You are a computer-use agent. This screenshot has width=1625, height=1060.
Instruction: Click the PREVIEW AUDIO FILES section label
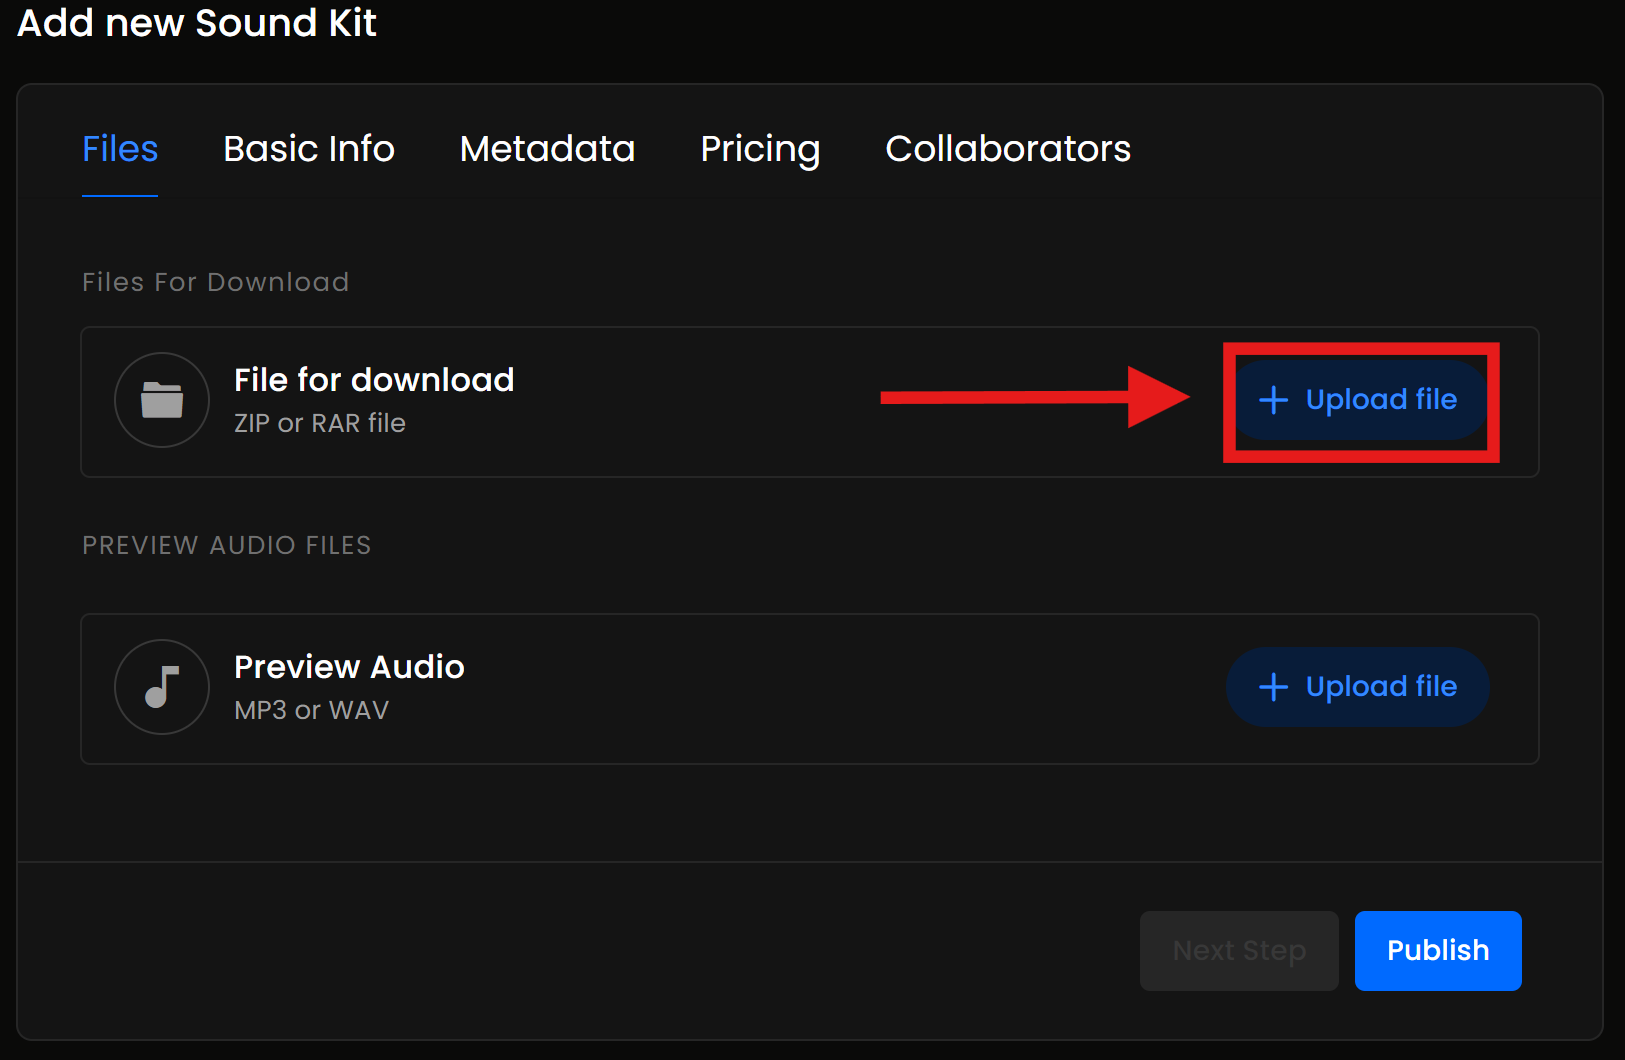226,545
